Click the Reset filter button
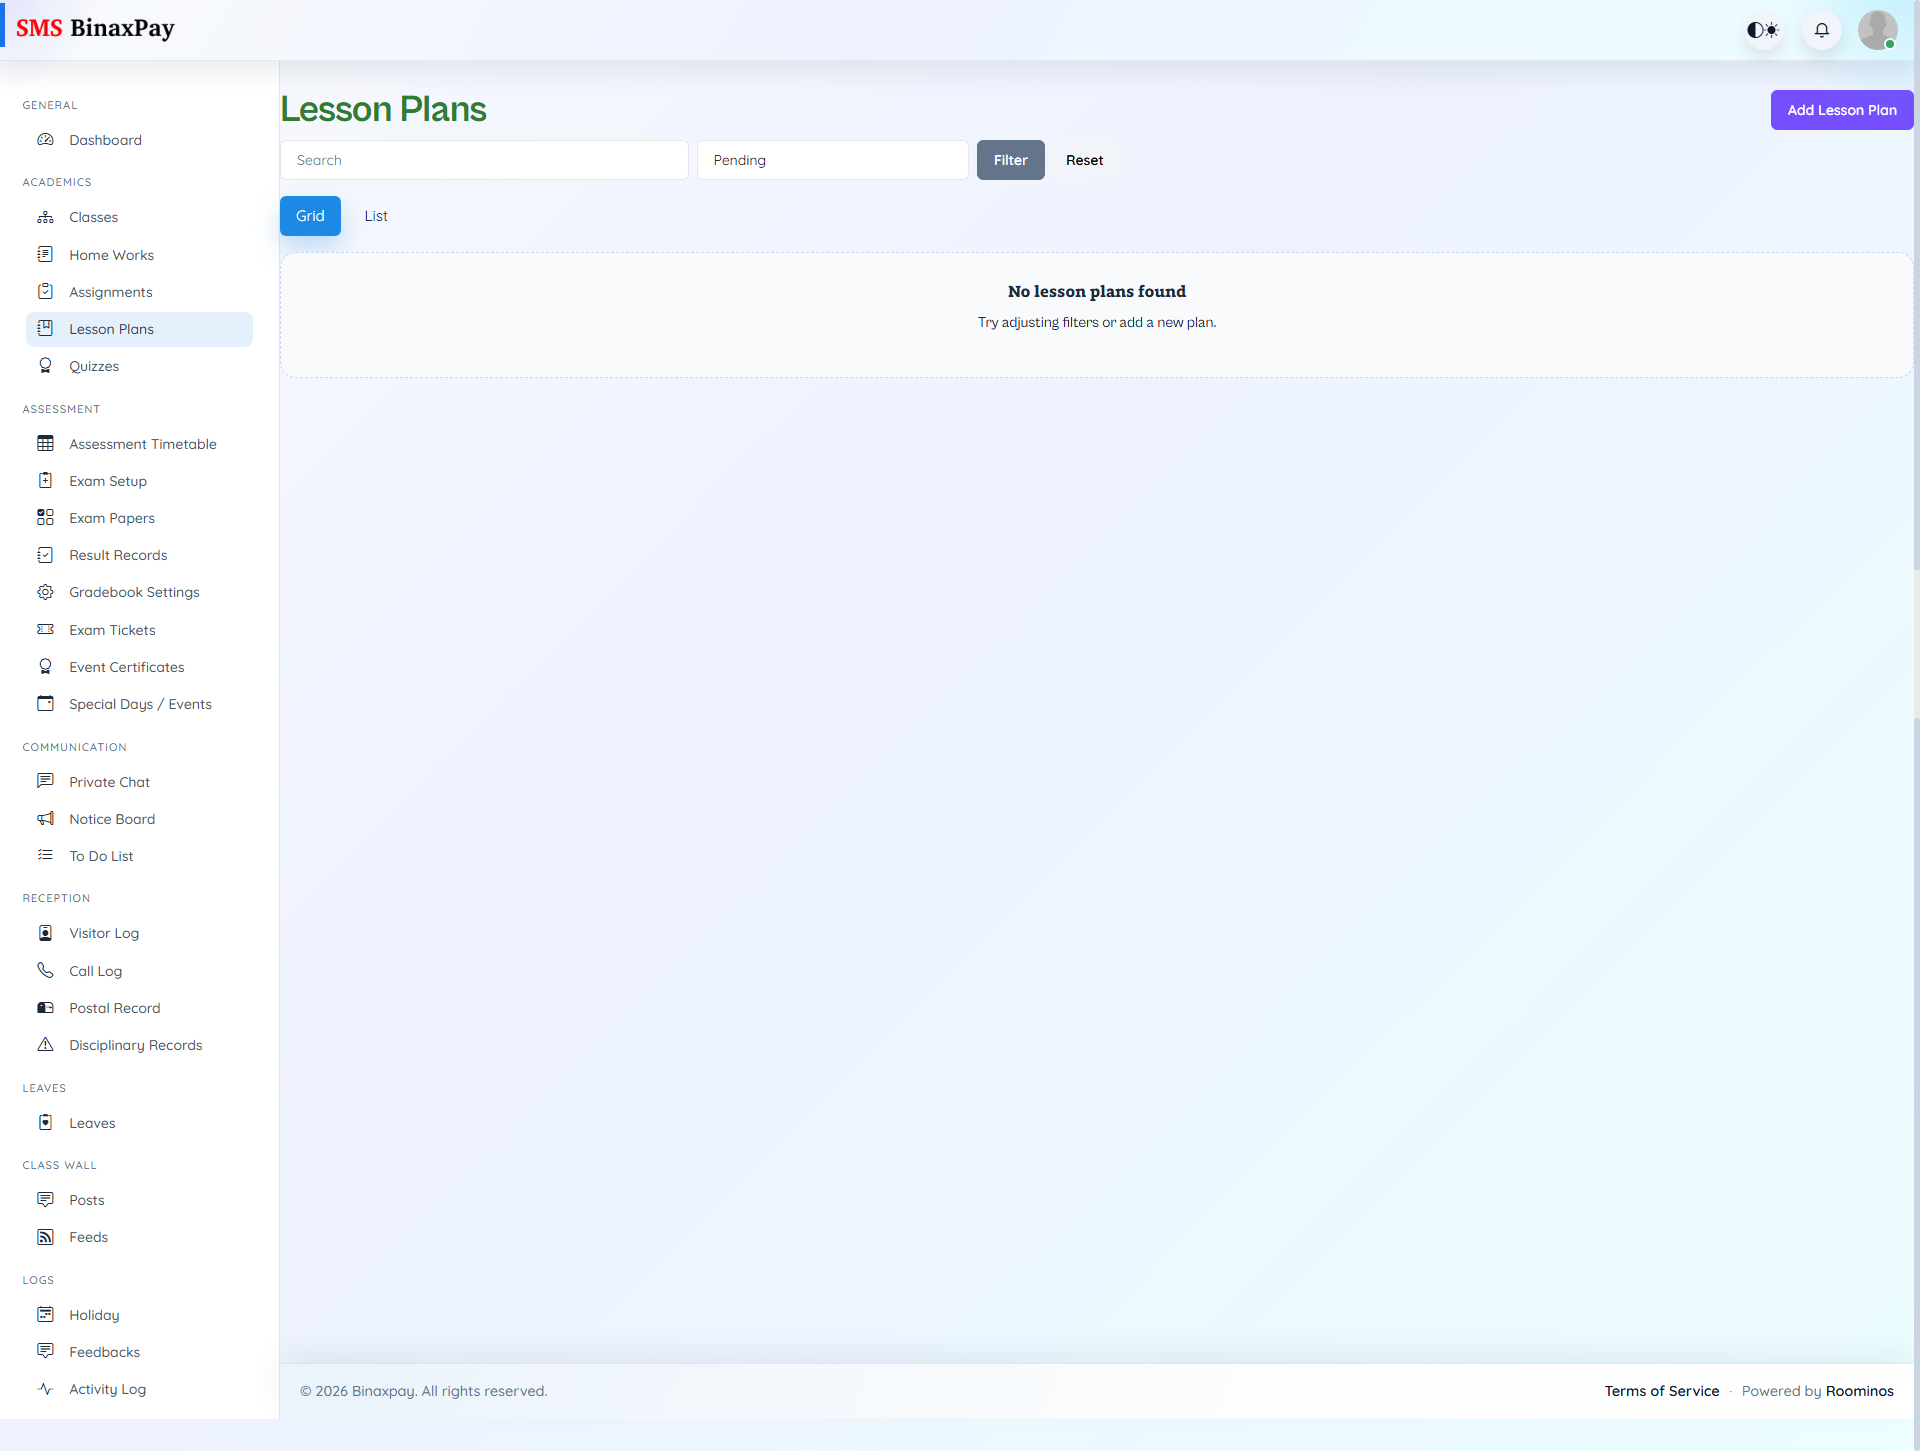 tap(1084, 160)
